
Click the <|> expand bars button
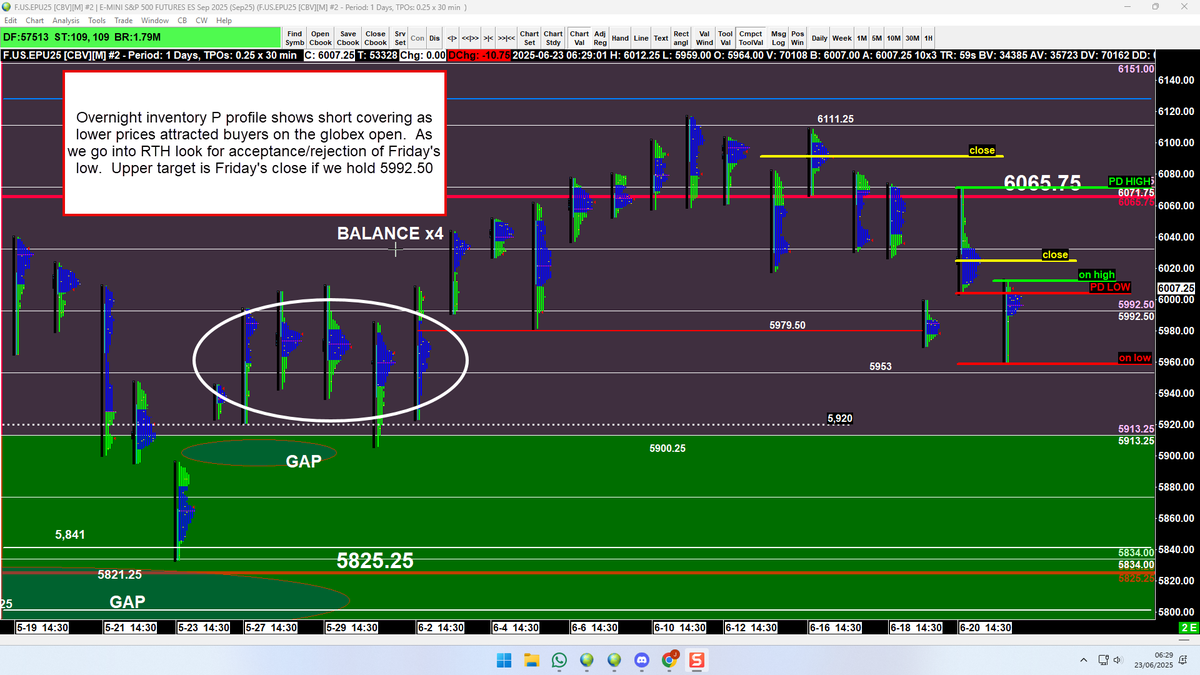(x=452, y=38)
